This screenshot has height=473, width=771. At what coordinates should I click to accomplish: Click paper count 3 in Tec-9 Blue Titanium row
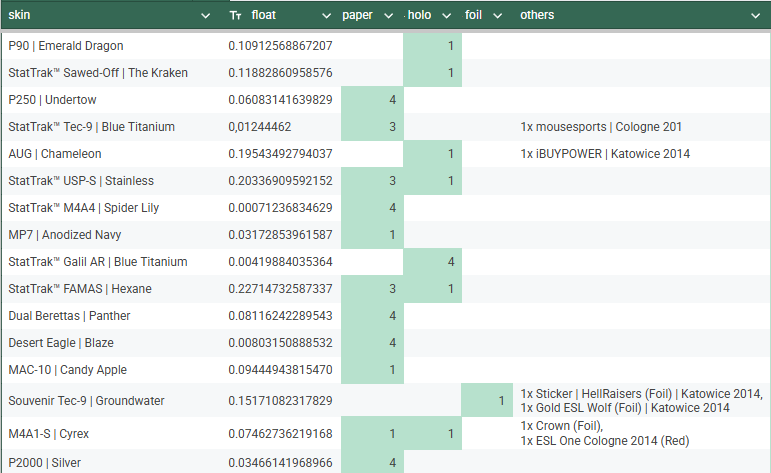372,127
